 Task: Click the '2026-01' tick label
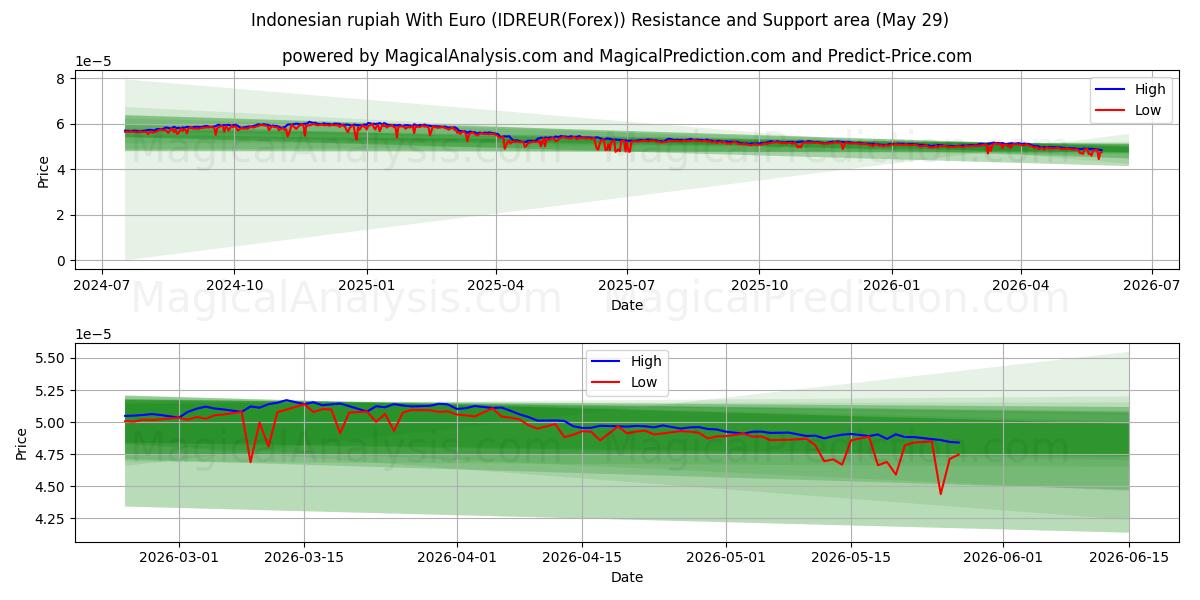coord(891,285)
